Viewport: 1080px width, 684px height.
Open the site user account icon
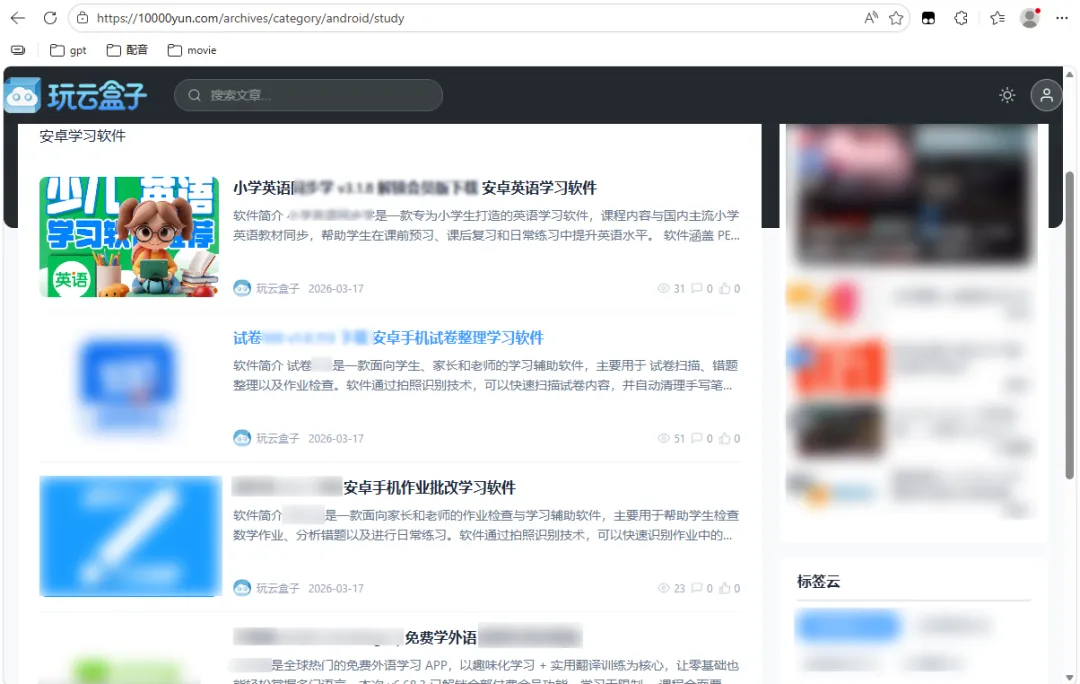click(1046, 95)
